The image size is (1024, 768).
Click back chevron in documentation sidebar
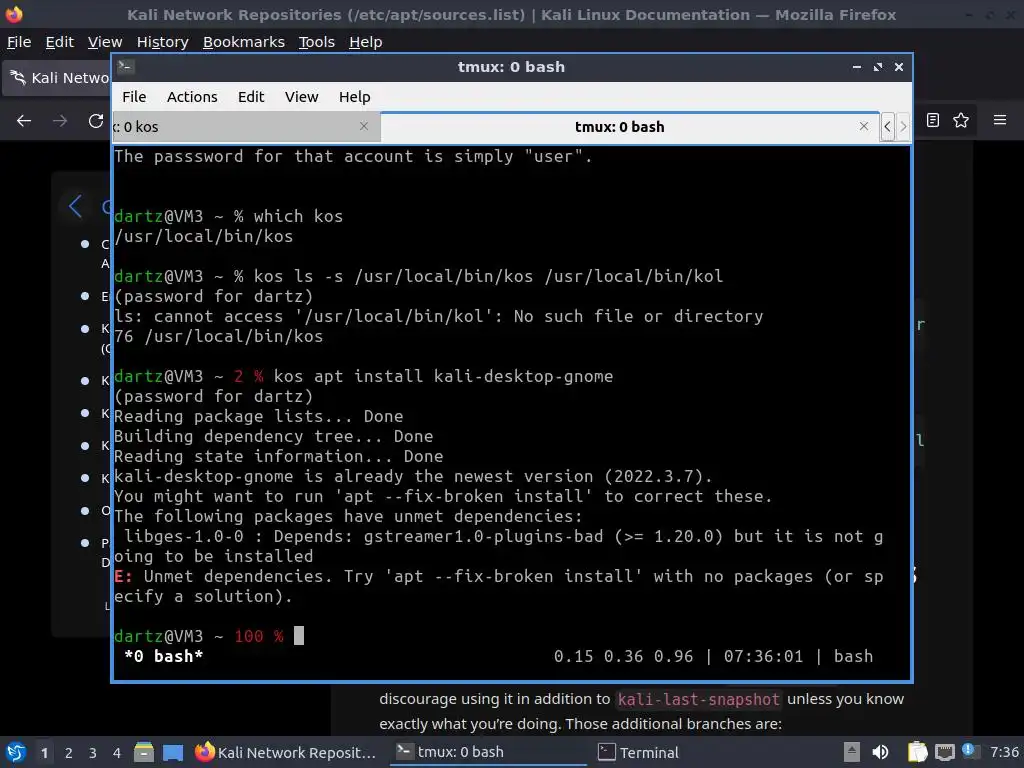[x=76, y=206]
